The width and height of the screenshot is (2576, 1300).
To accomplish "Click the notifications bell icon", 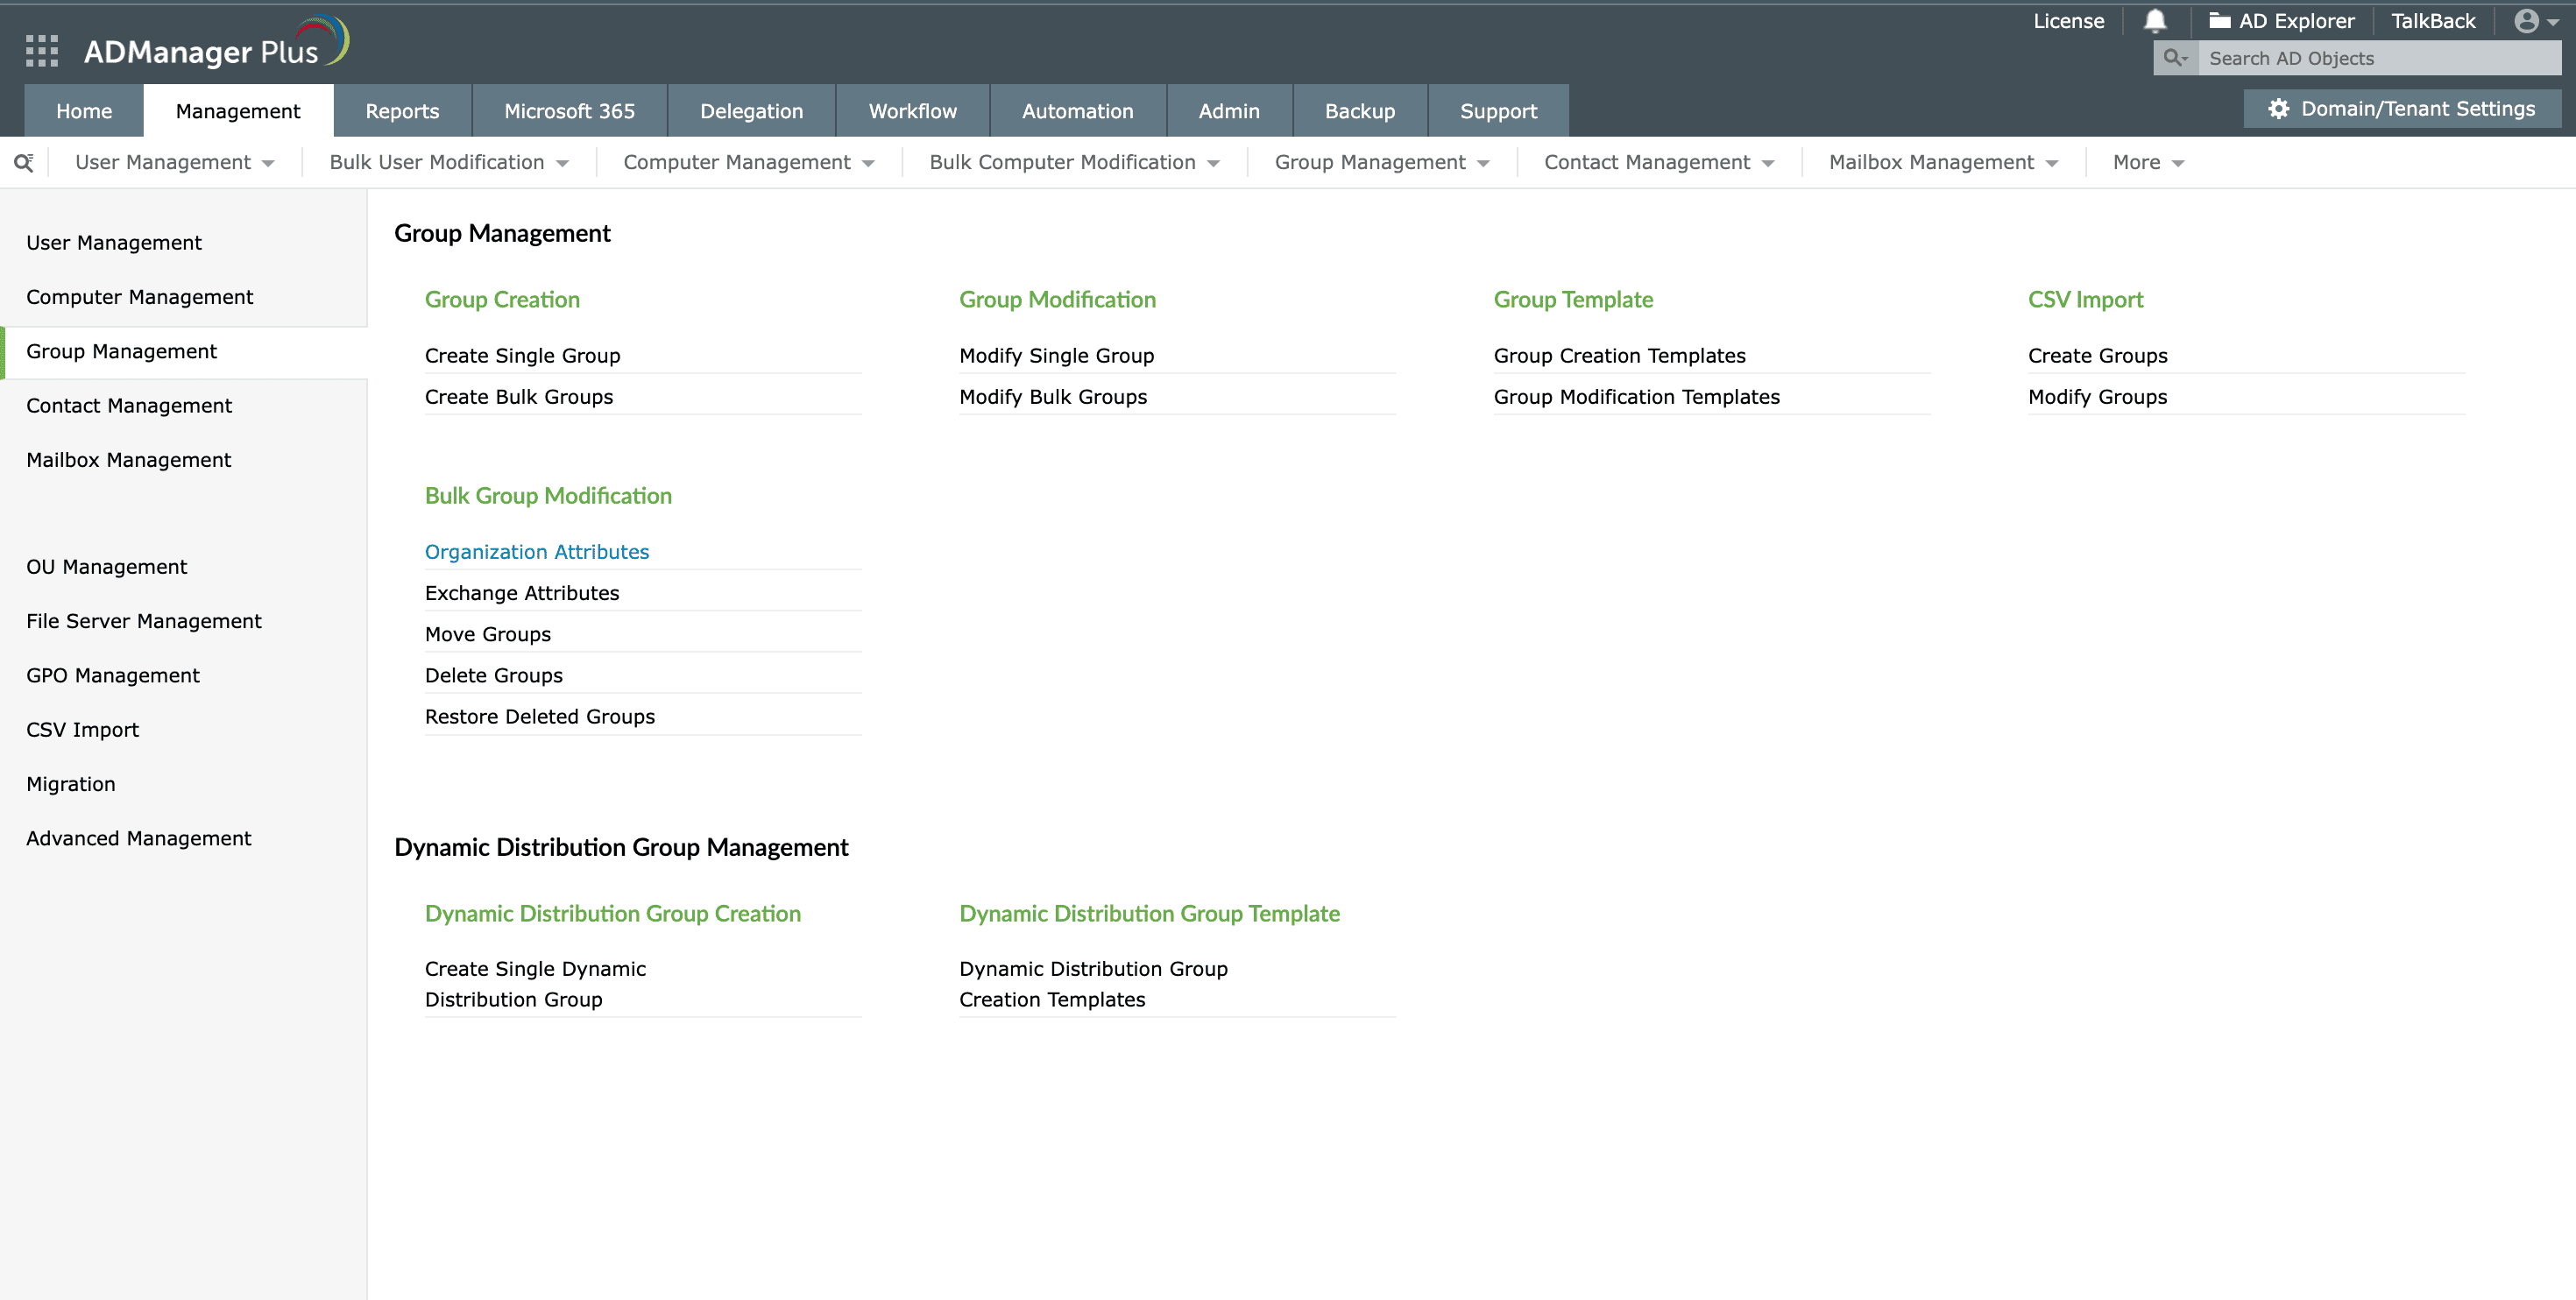I will 2155,21.
